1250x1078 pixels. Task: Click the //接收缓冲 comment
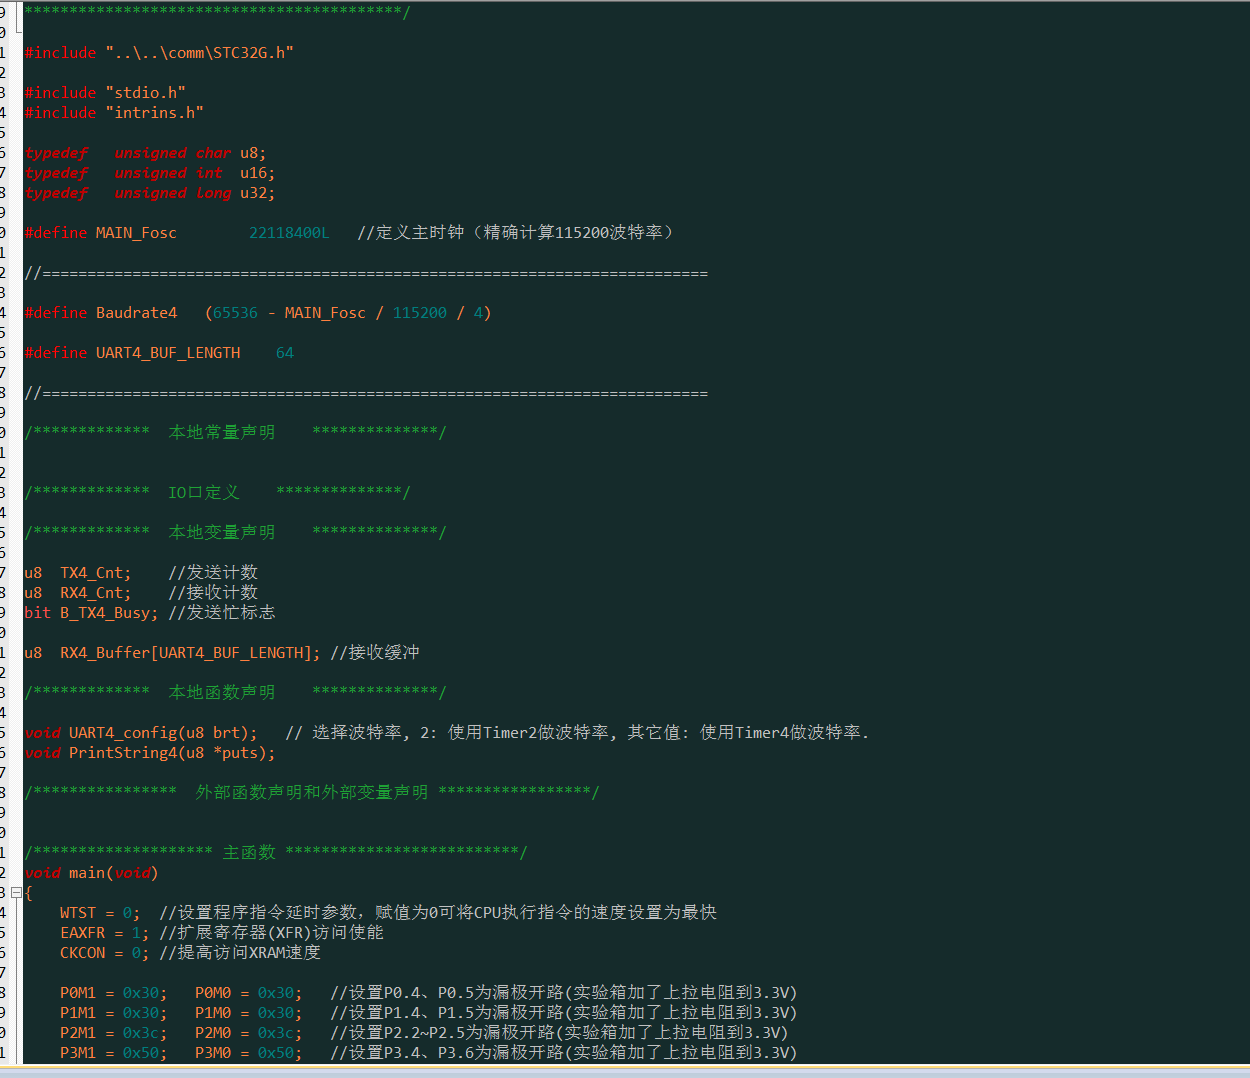pos(375,652)
